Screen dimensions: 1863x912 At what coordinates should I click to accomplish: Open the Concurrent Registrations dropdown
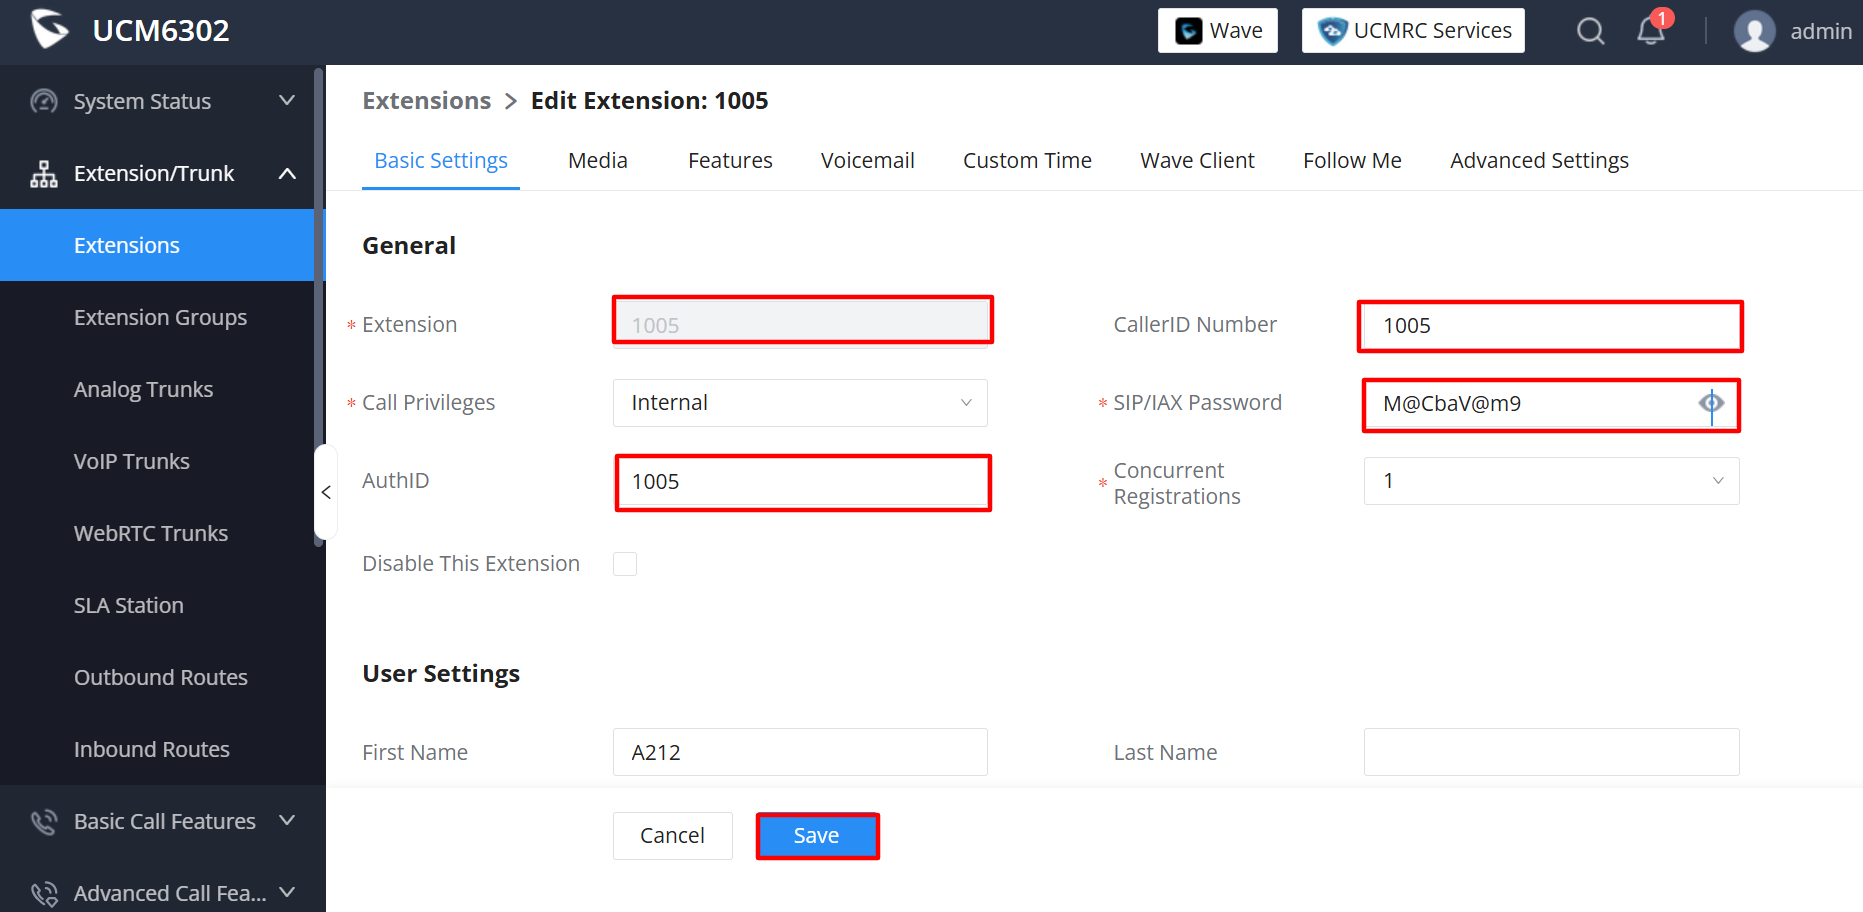point(1551,481)
